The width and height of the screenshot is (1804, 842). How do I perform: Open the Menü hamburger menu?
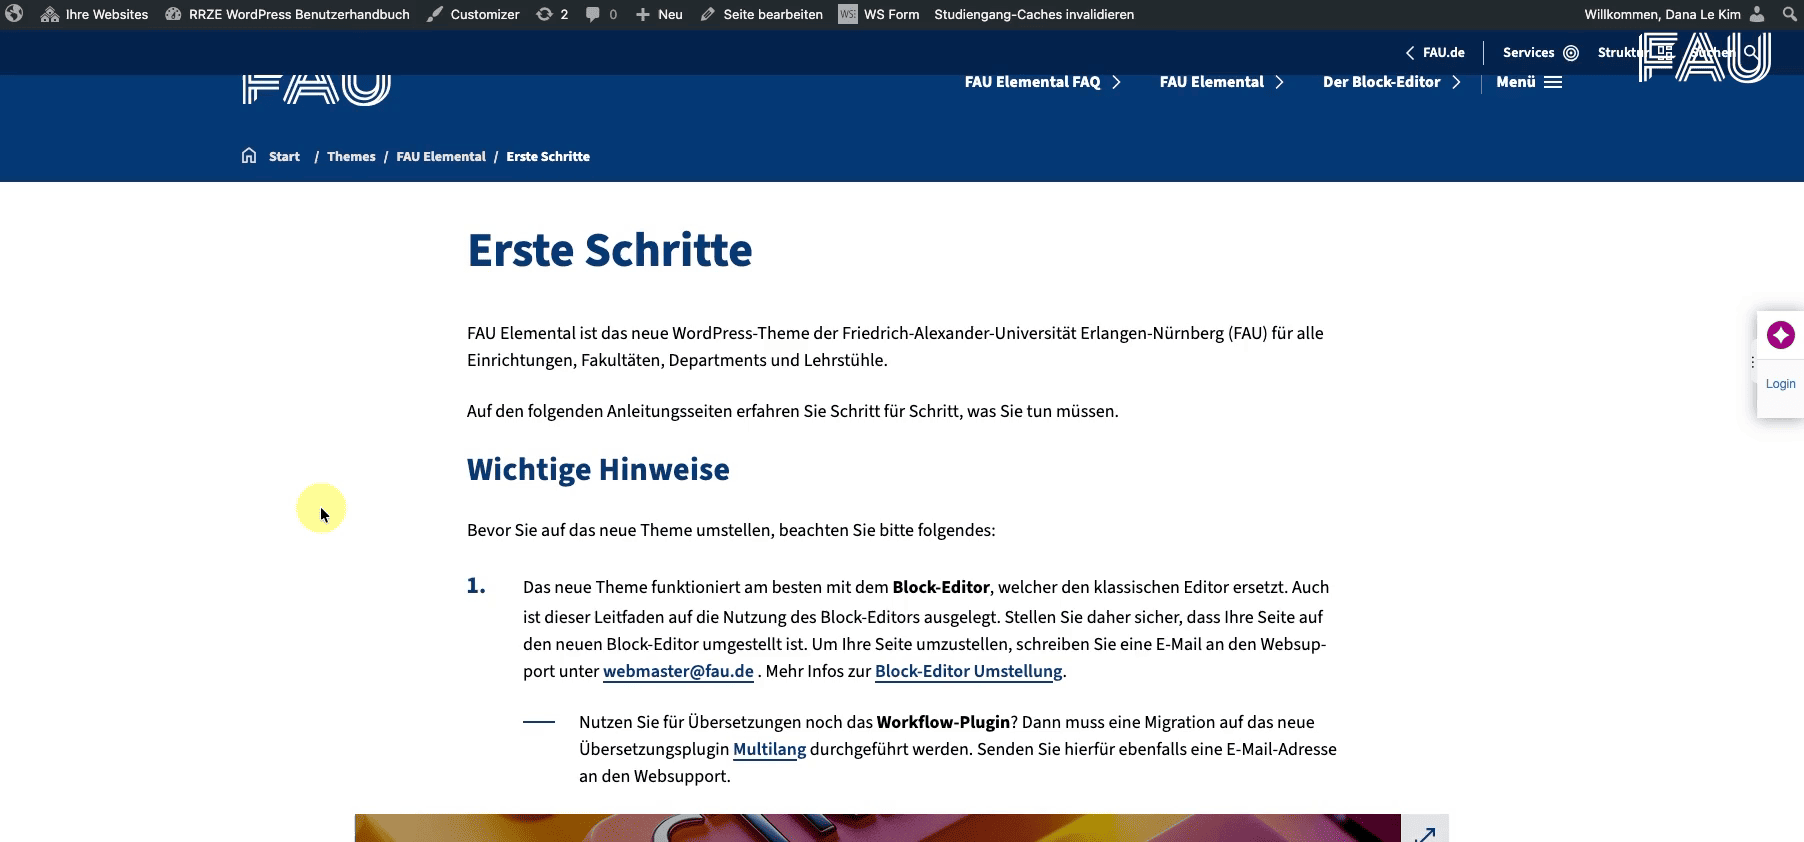click(x=1529, y=82)
